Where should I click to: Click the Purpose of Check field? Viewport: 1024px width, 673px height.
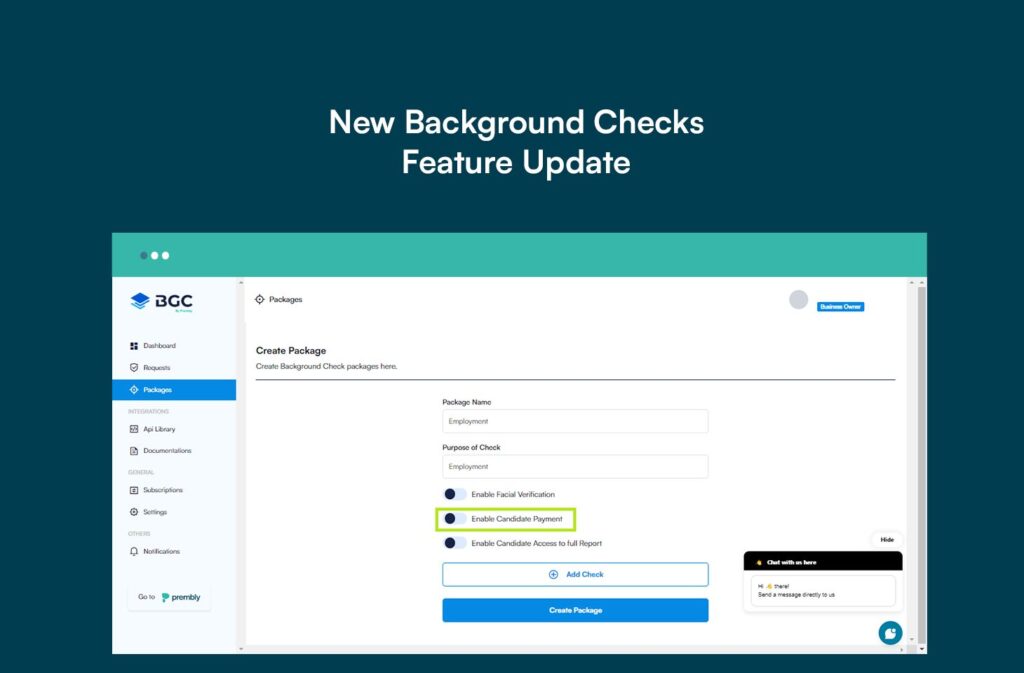(575, 466)
